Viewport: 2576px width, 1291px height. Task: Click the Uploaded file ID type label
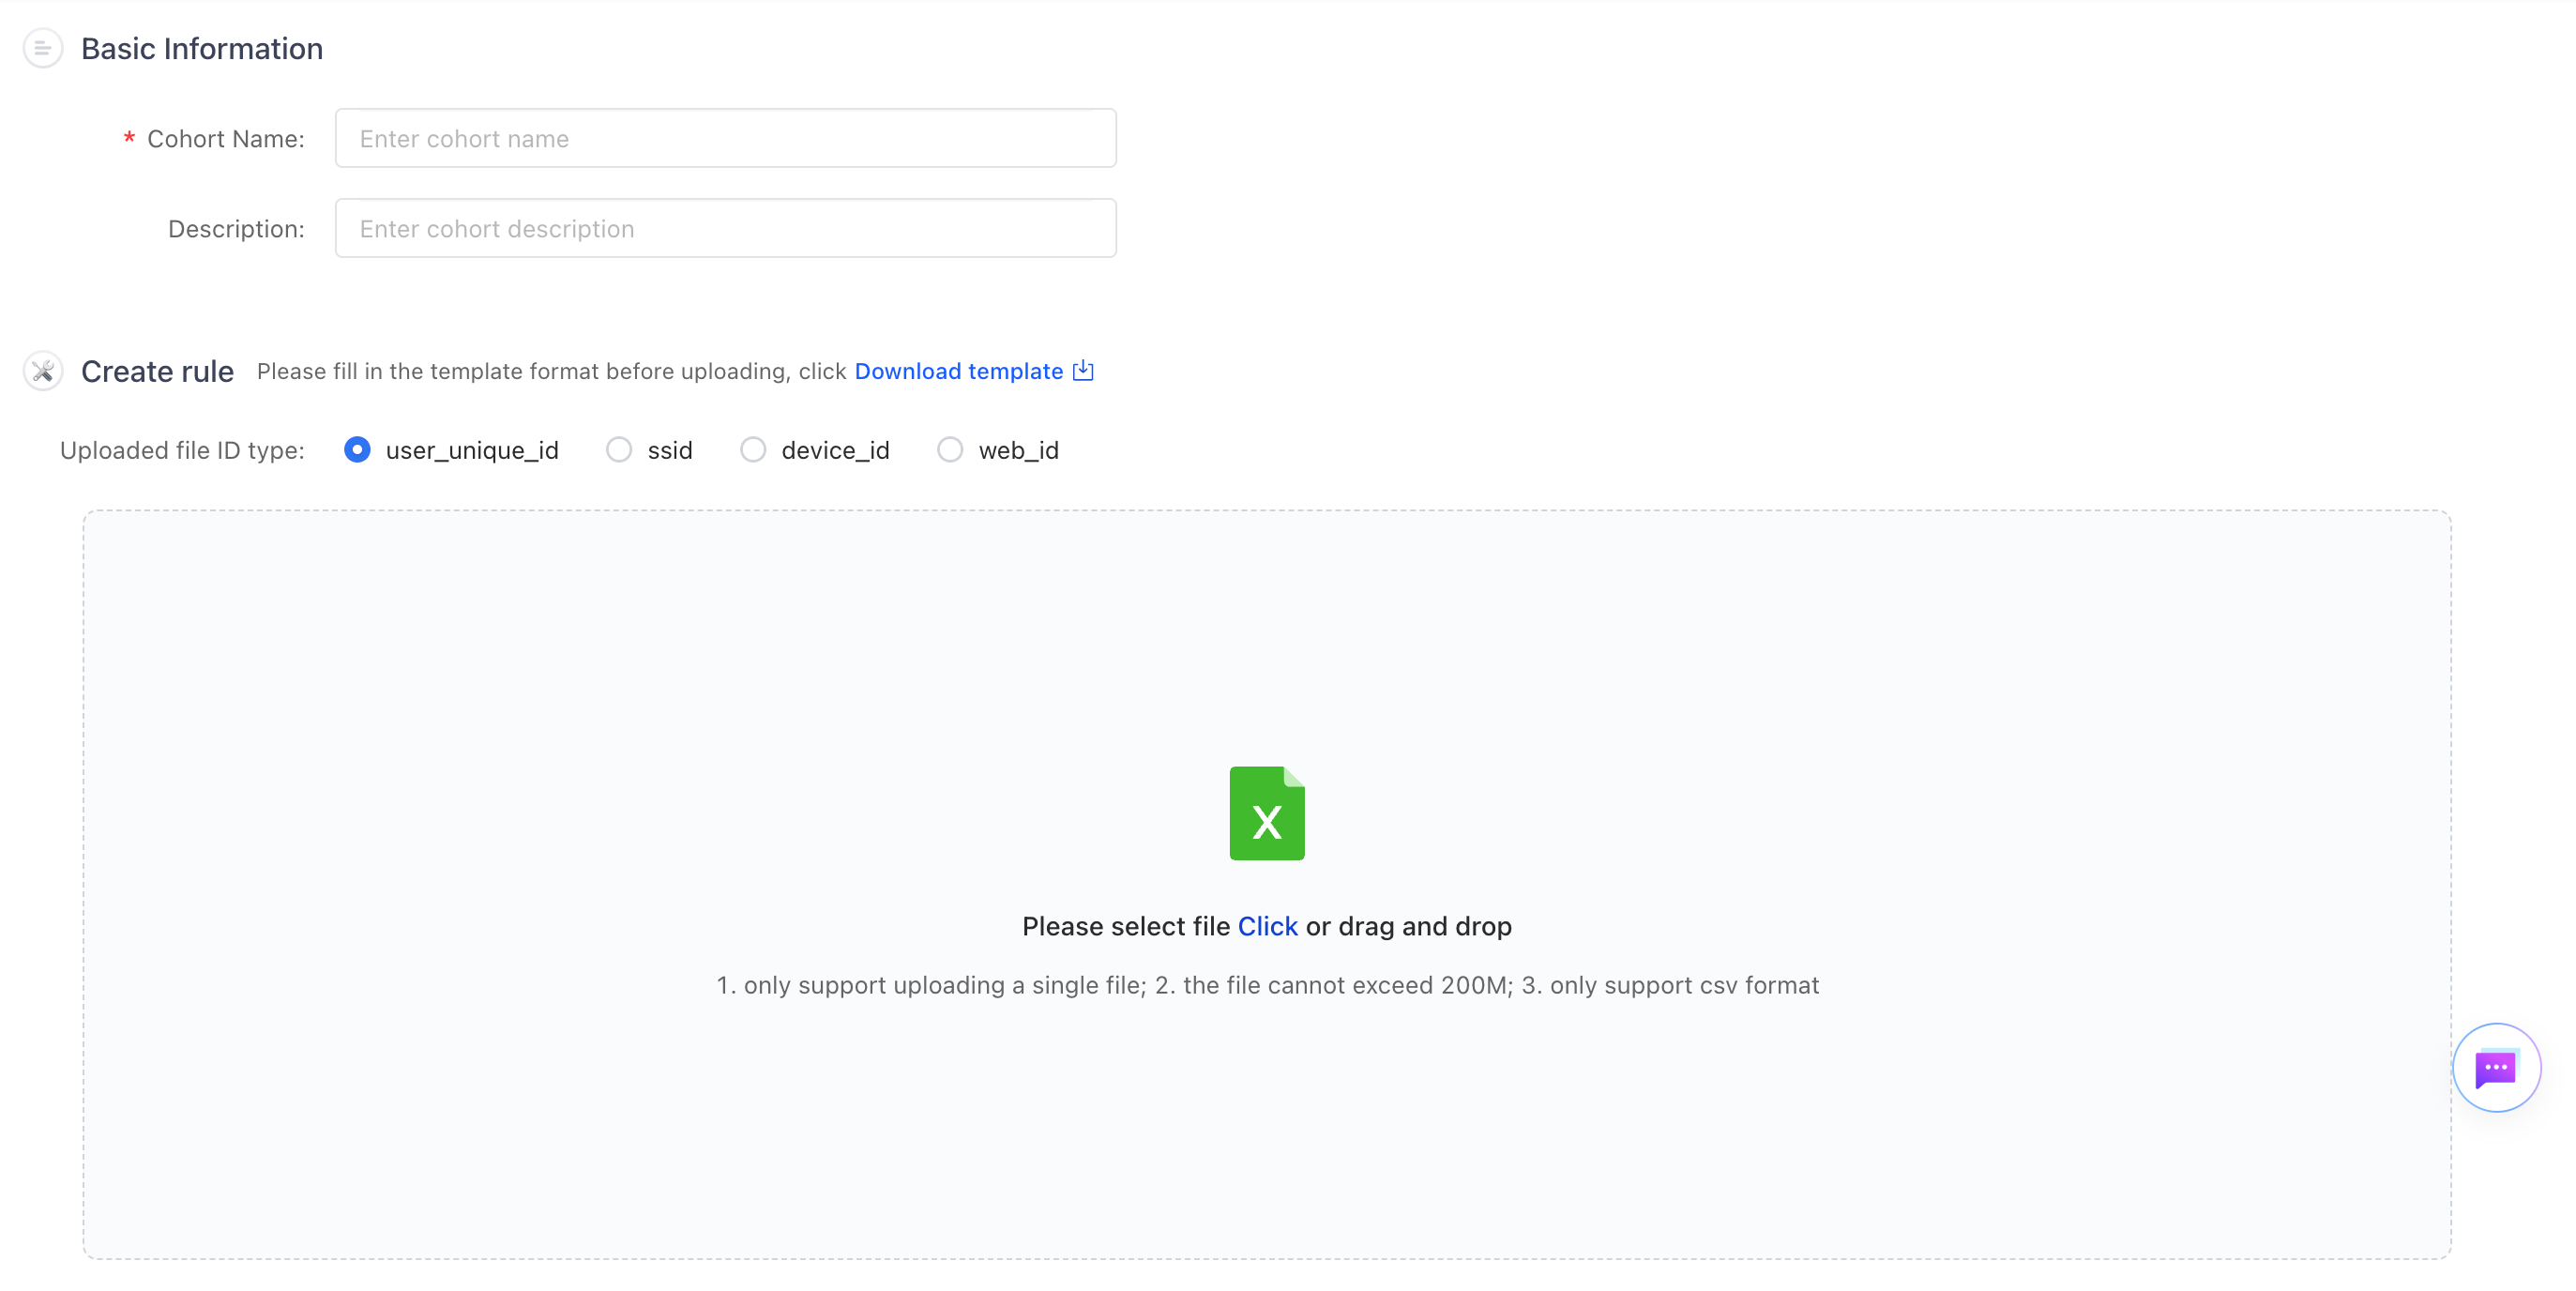pyautogui.click(x=182, y=450)
